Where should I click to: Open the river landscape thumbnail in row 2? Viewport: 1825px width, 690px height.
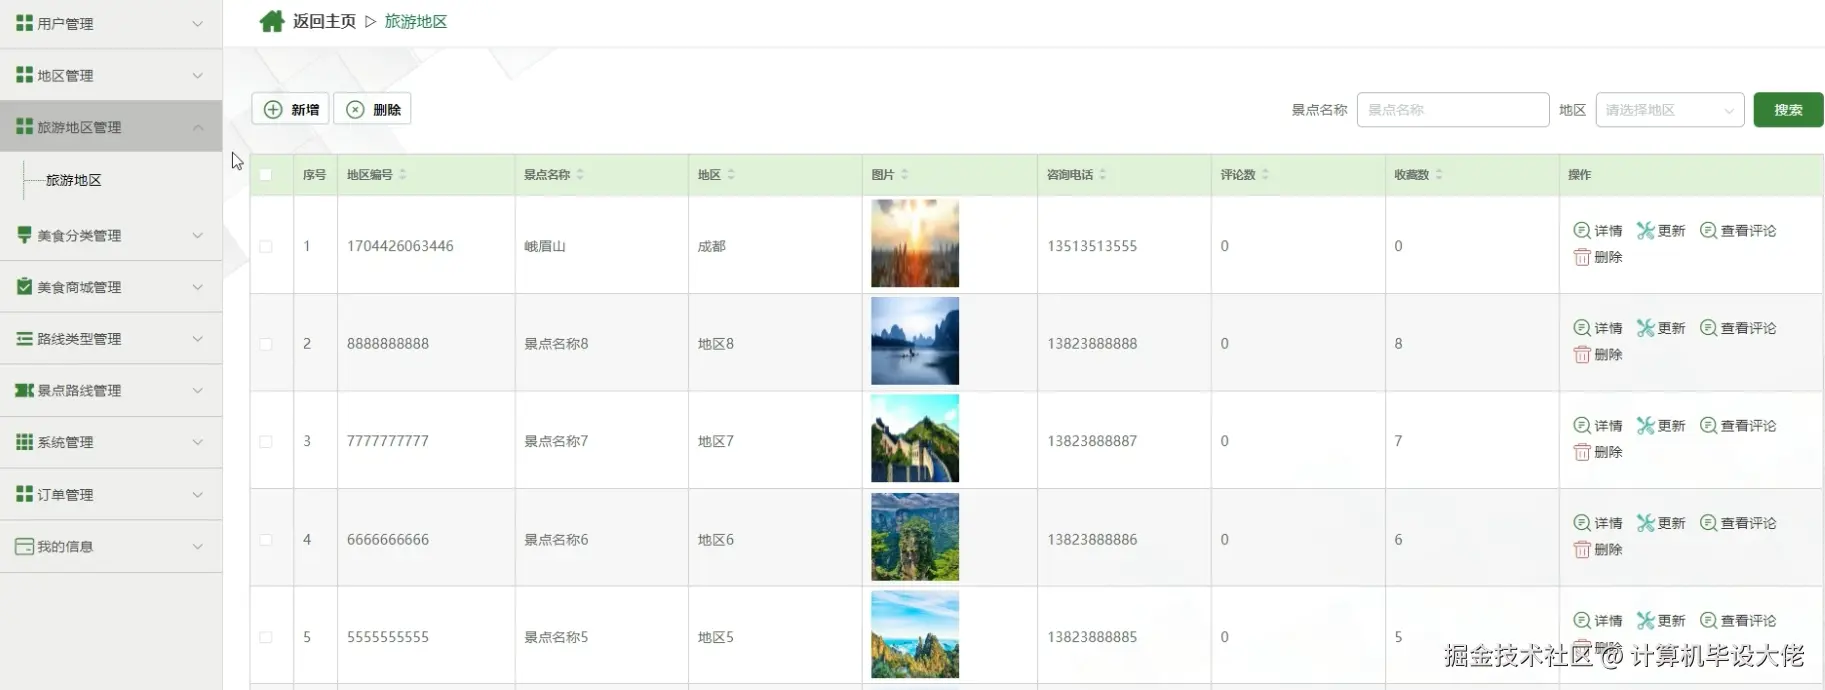[x=915, y=341]
